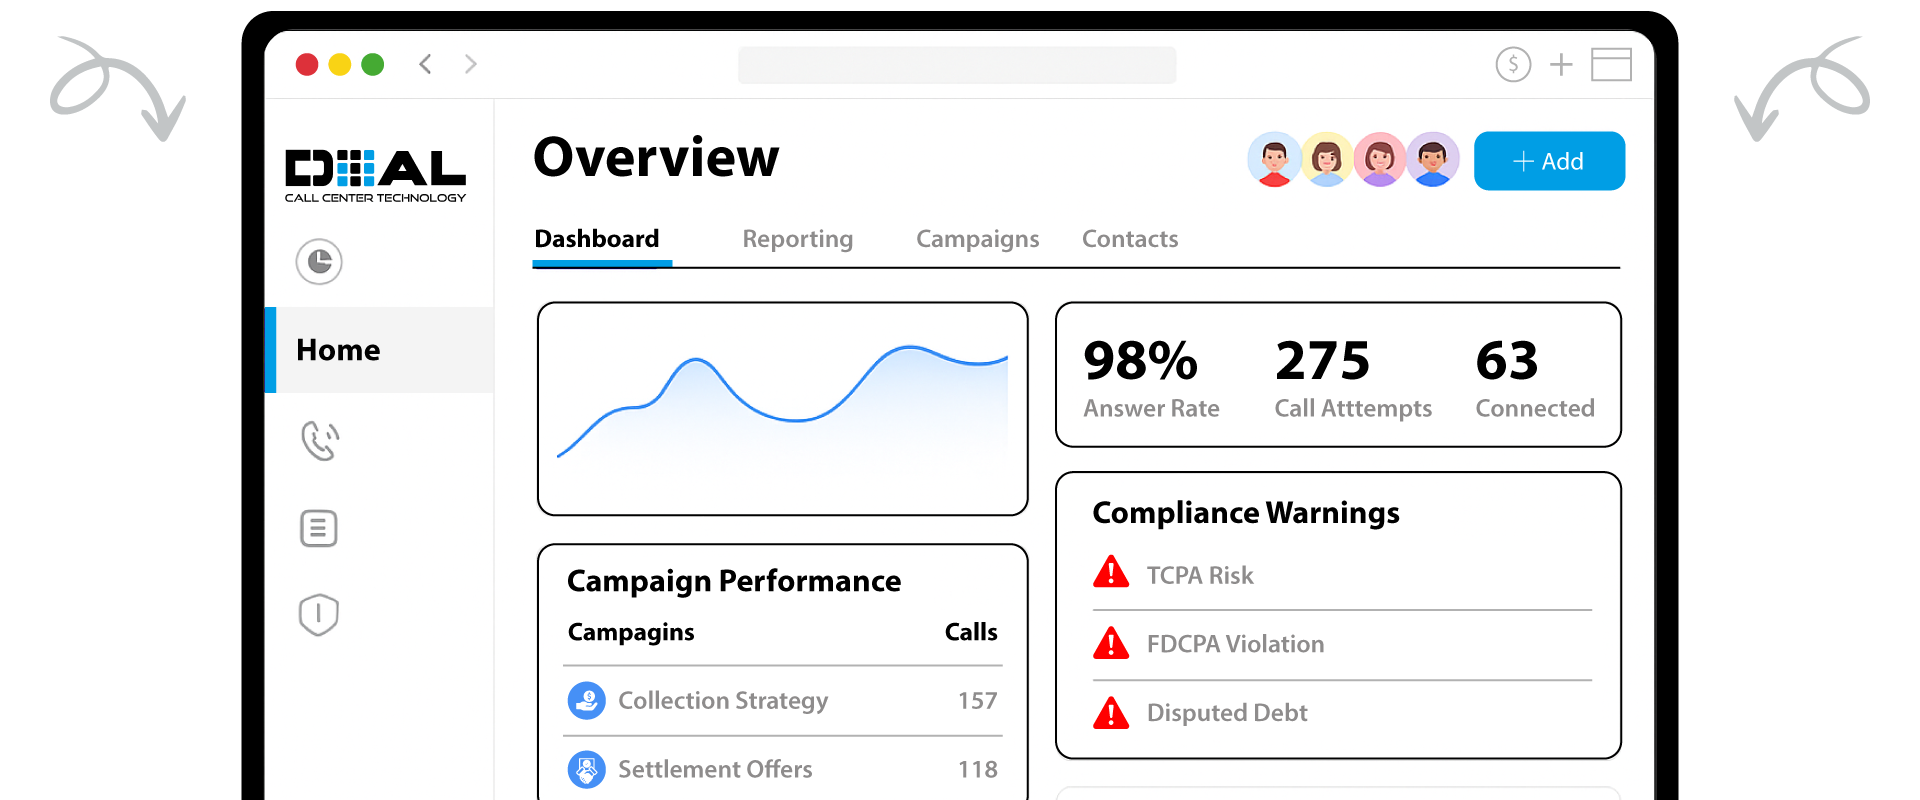
Task: Select Home in the sidebar
Action: tap(338, 350)
